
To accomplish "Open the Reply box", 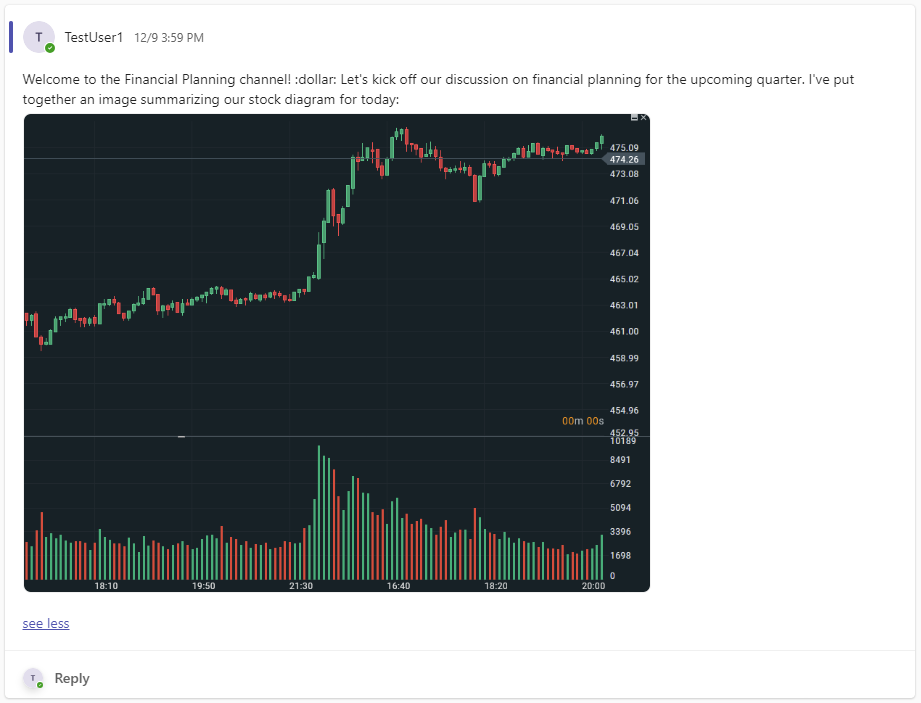I will [x=72, y=679].
